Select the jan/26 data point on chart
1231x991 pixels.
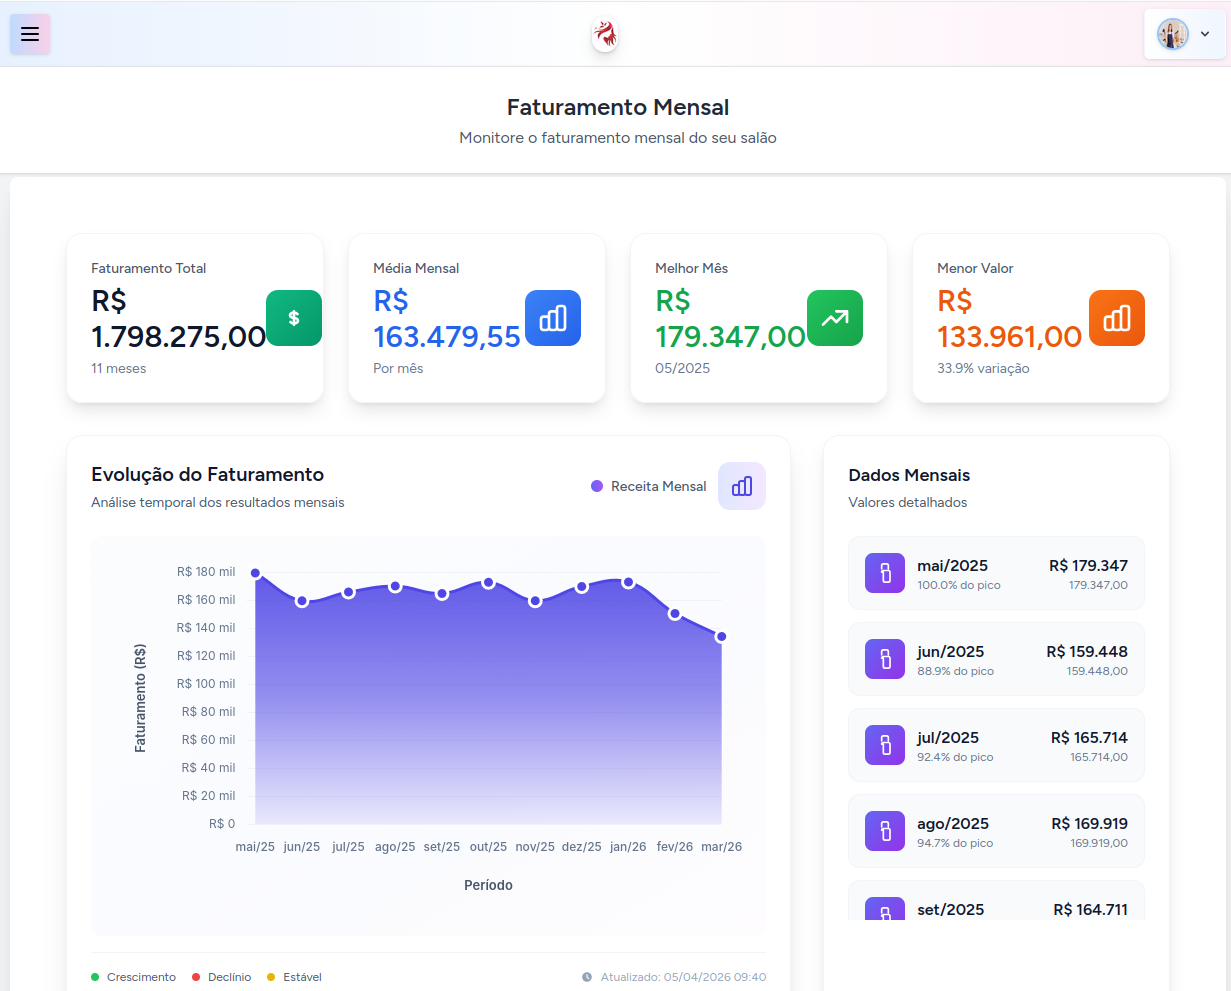pyautogui.click(x=628, y=582)
